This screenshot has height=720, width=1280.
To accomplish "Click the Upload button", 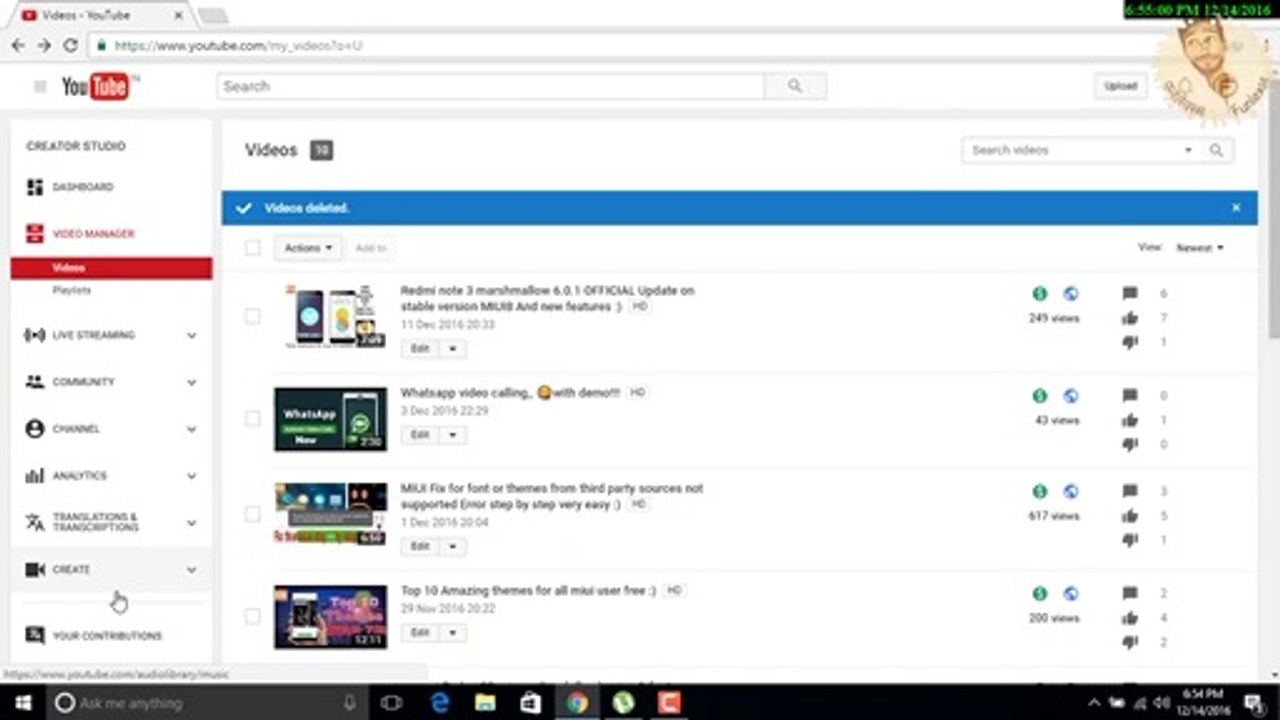I will (1120, 86).
